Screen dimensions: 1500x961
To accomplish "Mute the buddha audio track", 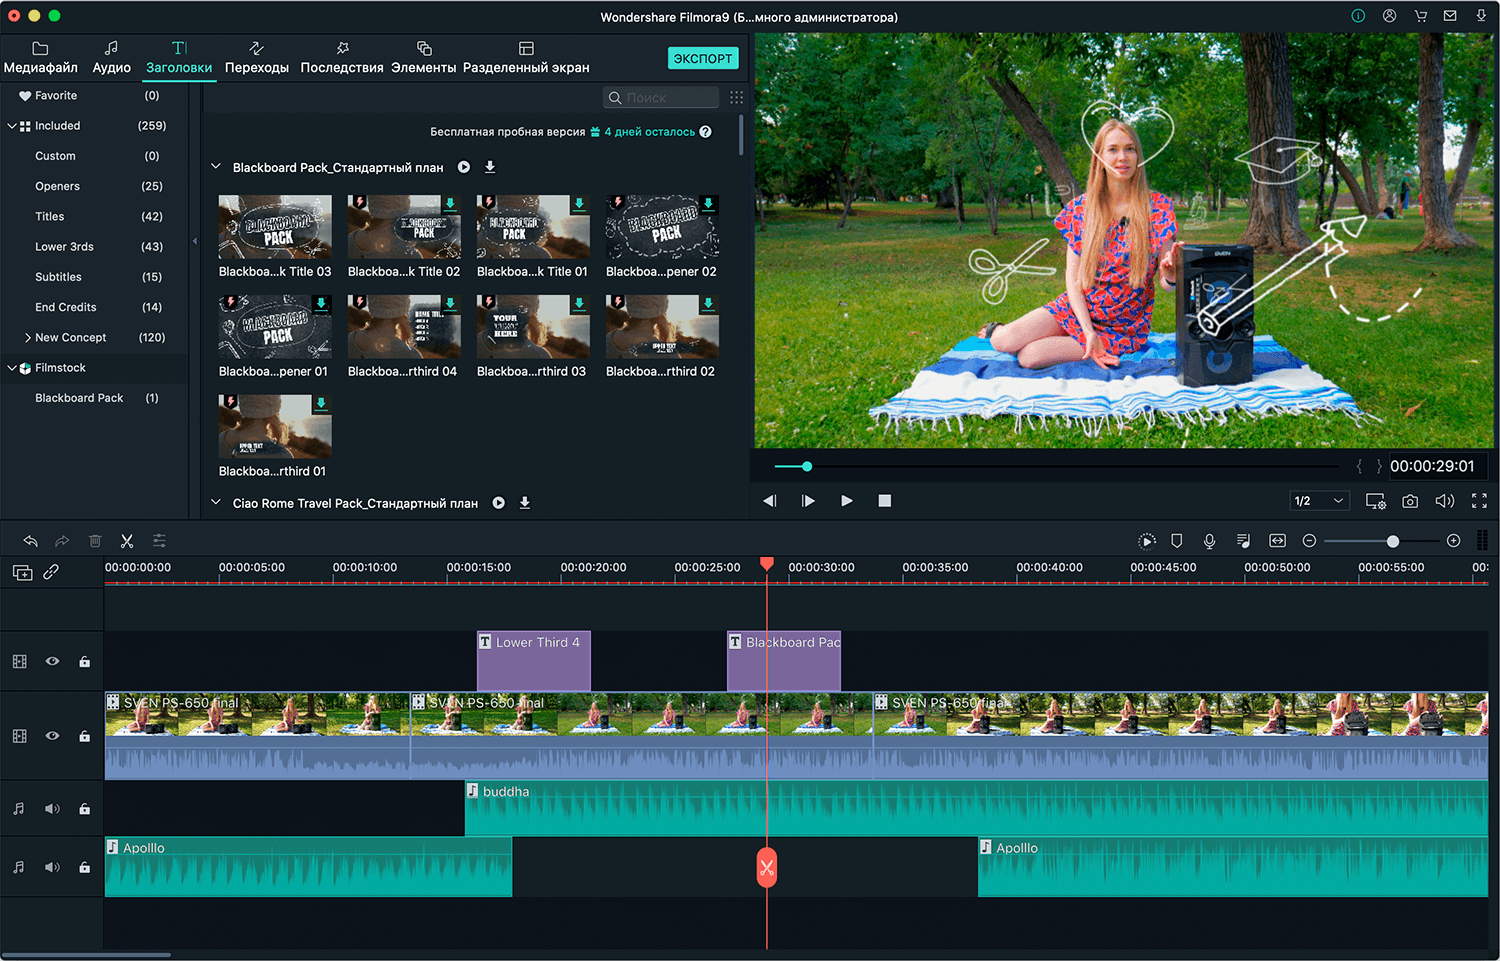I will click(52, 809).
